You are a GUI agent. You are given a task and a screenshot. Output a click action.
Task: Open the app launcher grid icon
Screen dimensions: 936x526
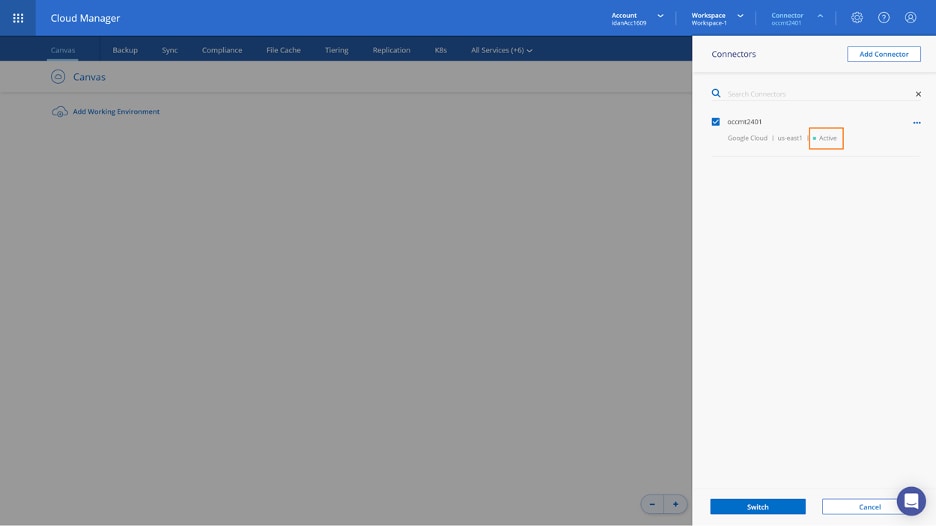tap(18, 18)
